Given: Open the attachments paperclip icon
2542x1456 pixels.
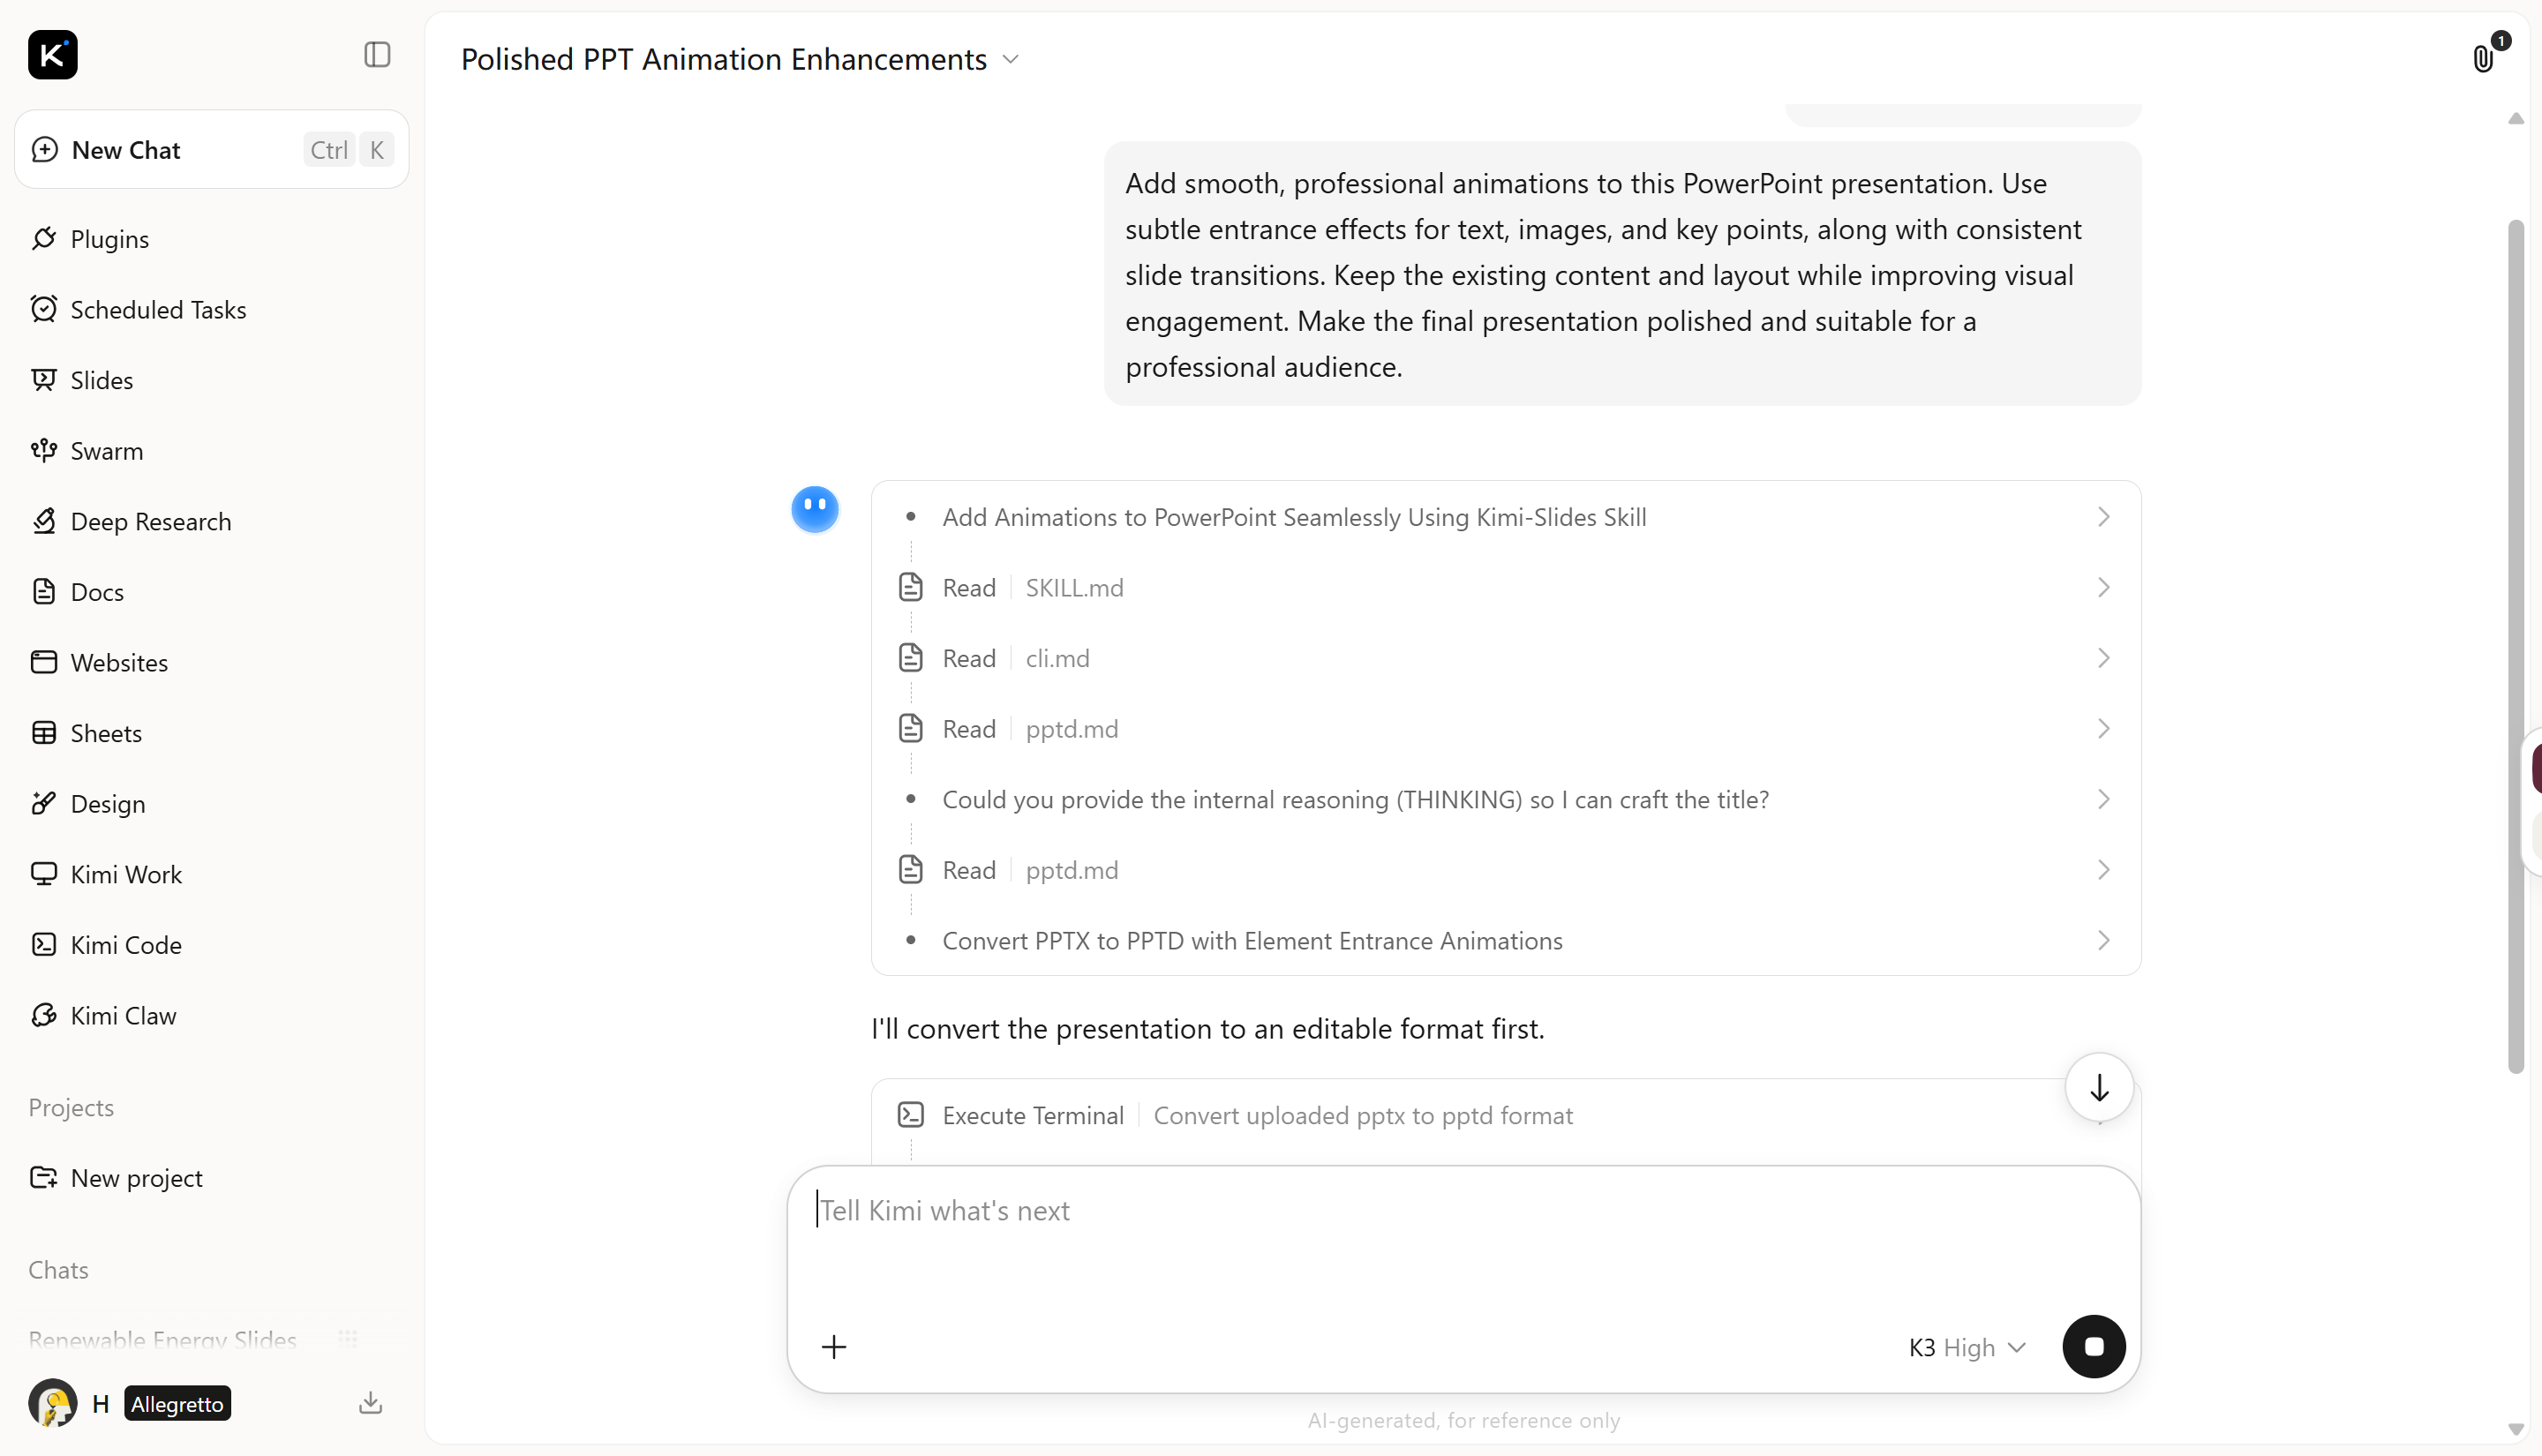Looking at the screenshot, I should [2484, 59].
